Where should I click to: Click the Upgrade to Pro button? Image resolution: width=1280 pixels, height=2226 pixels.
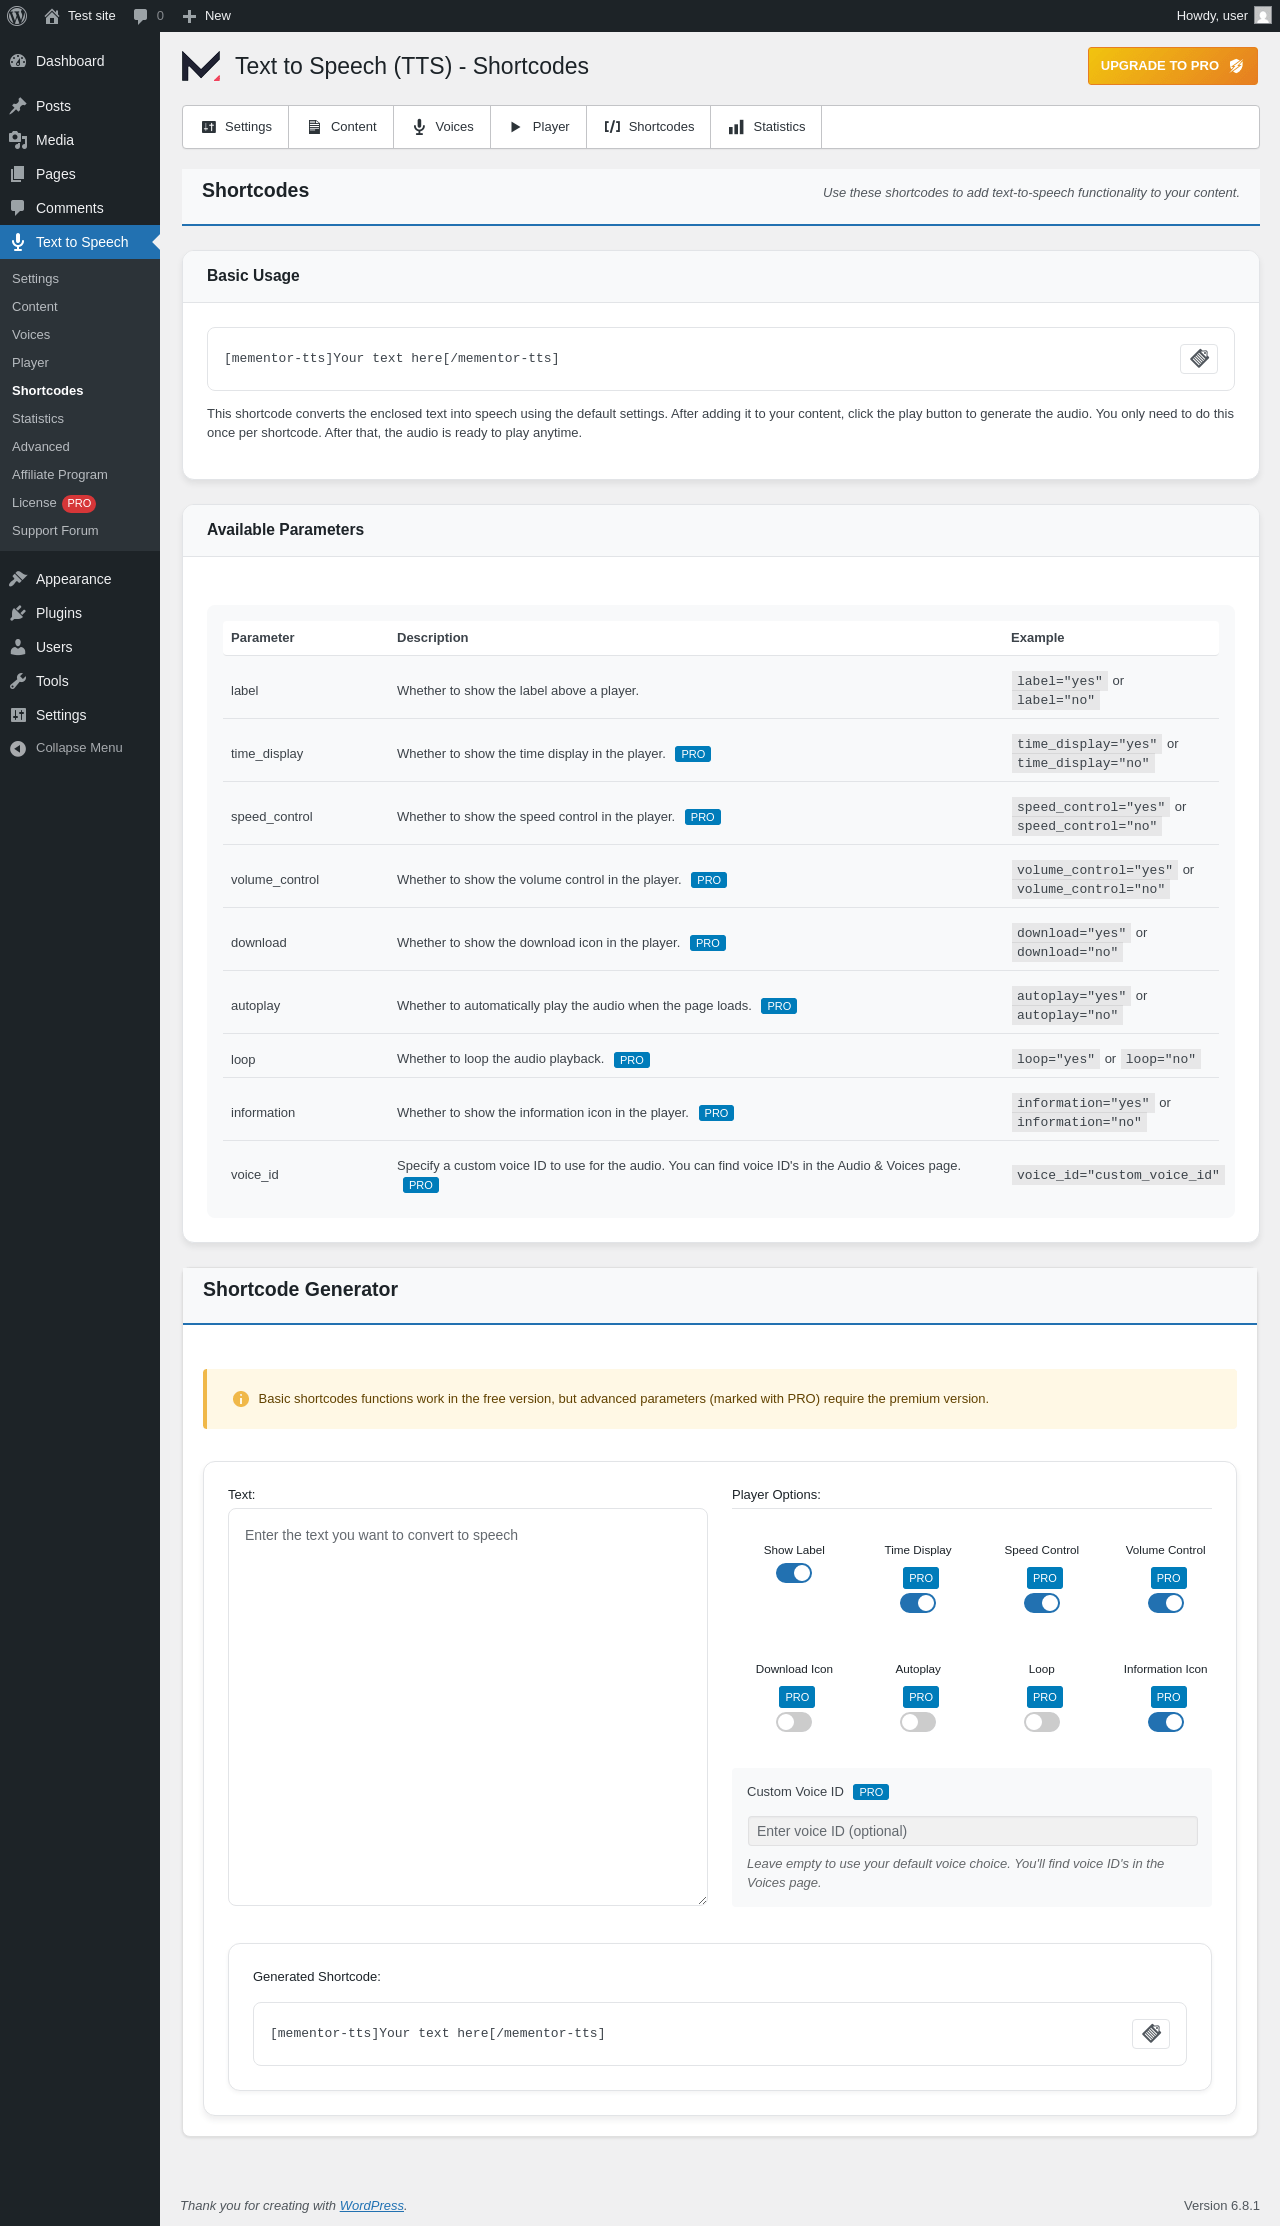(x=1172, y=66)
